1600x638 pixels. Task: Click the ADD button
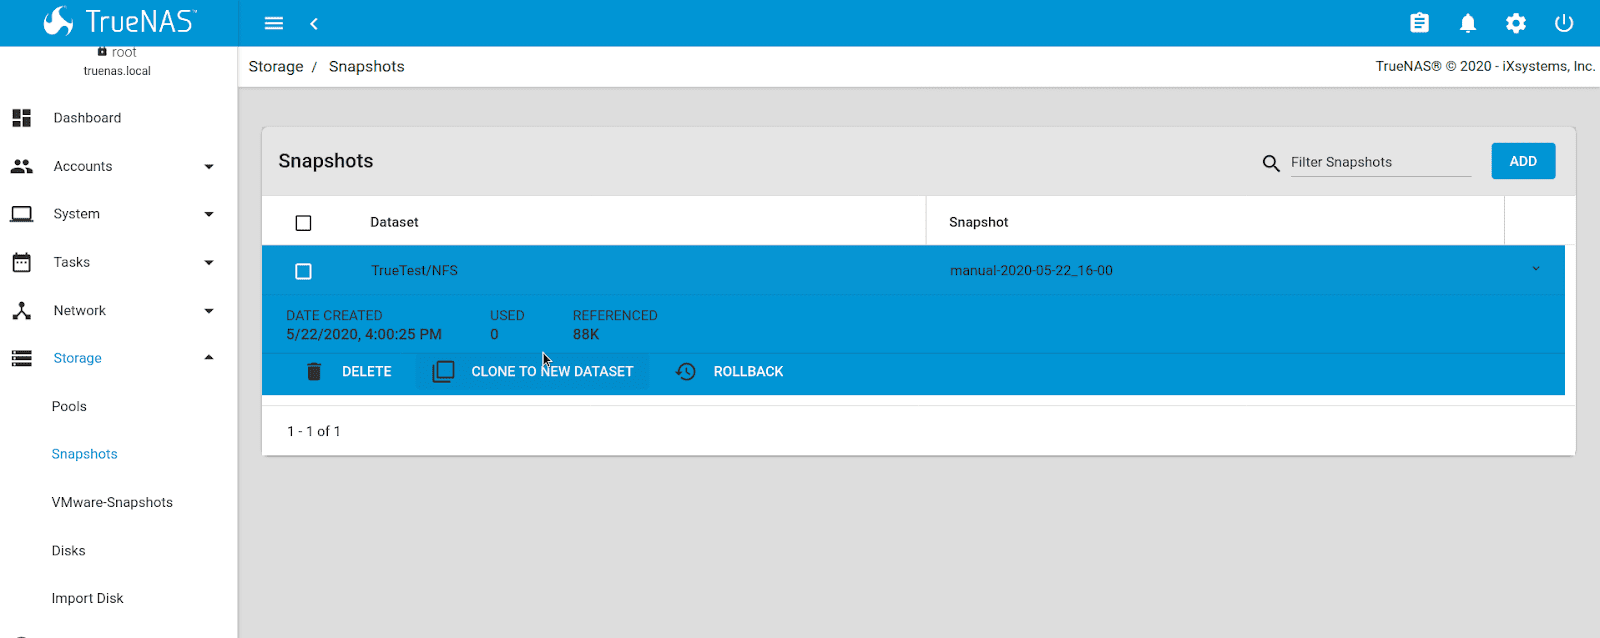point(1523,161)
